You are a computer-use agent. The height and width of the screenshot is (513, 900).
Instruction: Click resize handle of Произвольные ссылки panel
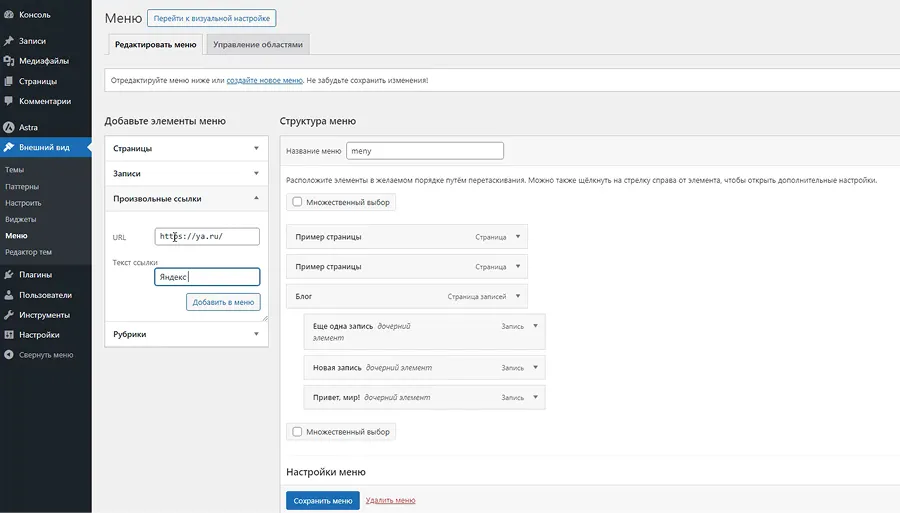click(265, 317)
